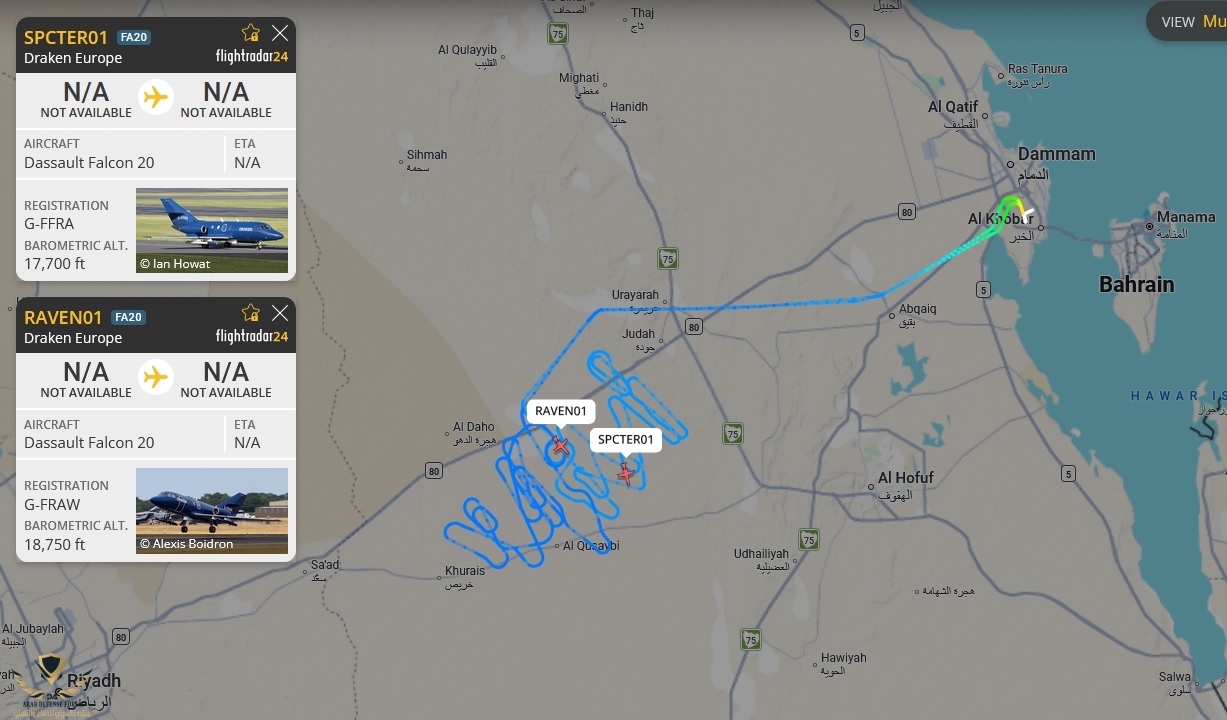Click the RAVEN01 map callout label

[561, 411]
